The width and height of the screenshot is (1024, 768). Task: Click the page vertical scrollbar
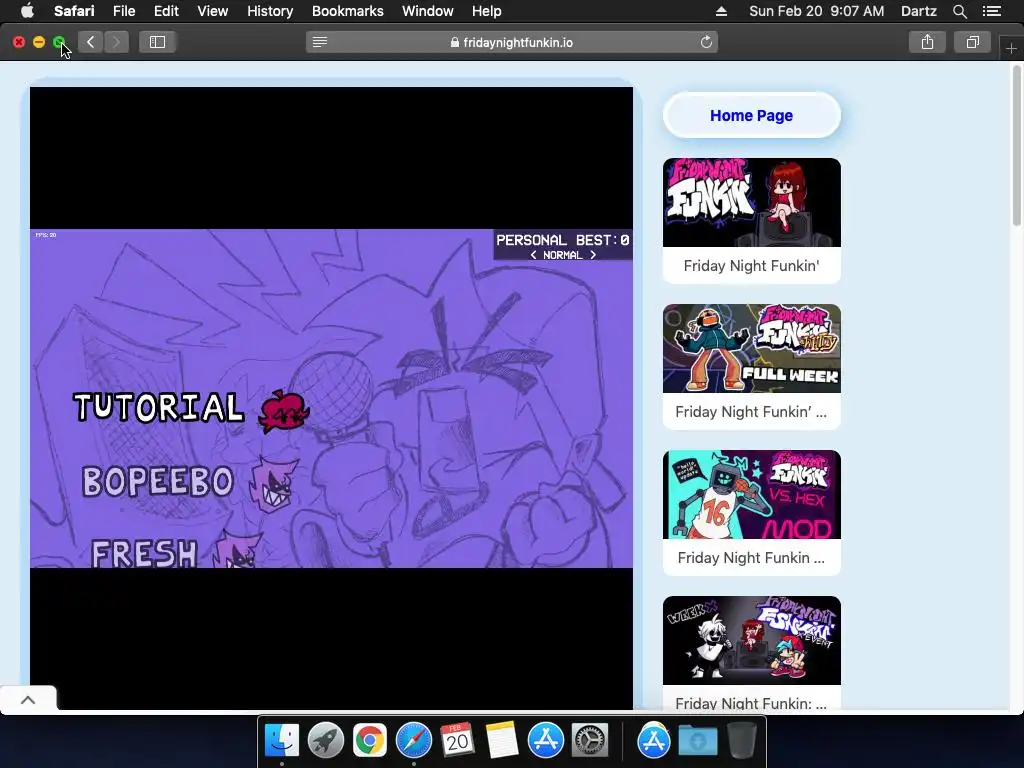1017,146
